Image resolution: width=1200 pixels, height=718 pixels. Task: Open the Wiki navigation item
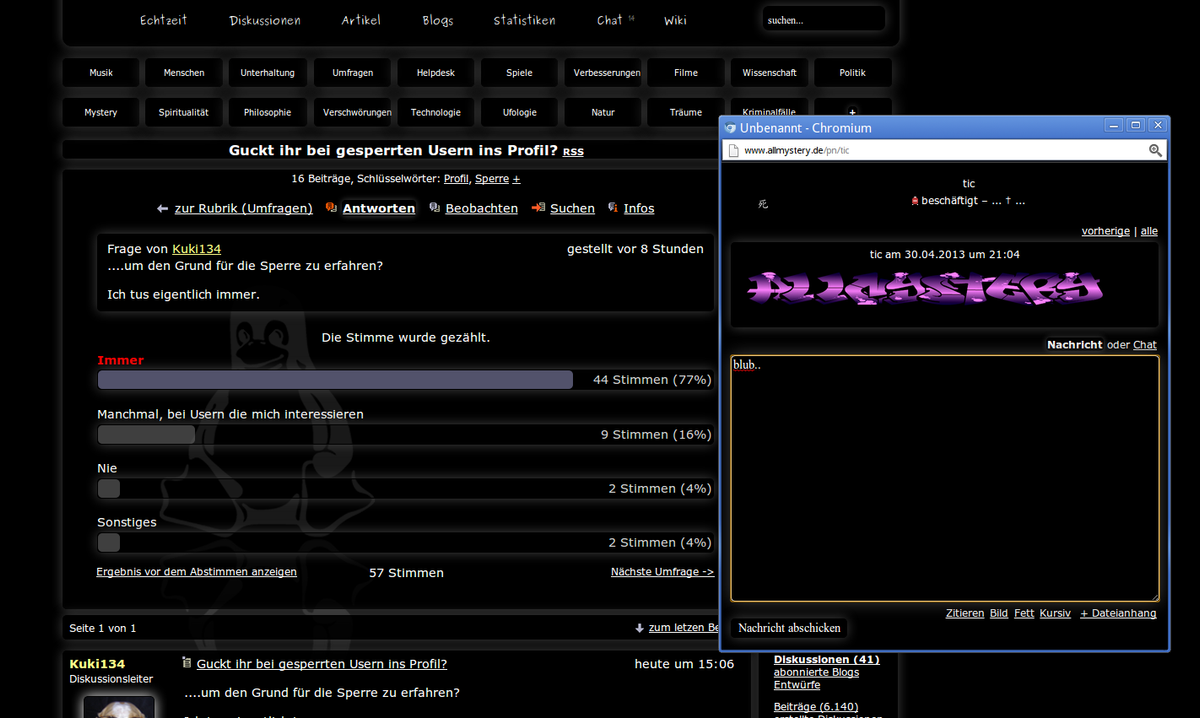[x=675, y=20]
